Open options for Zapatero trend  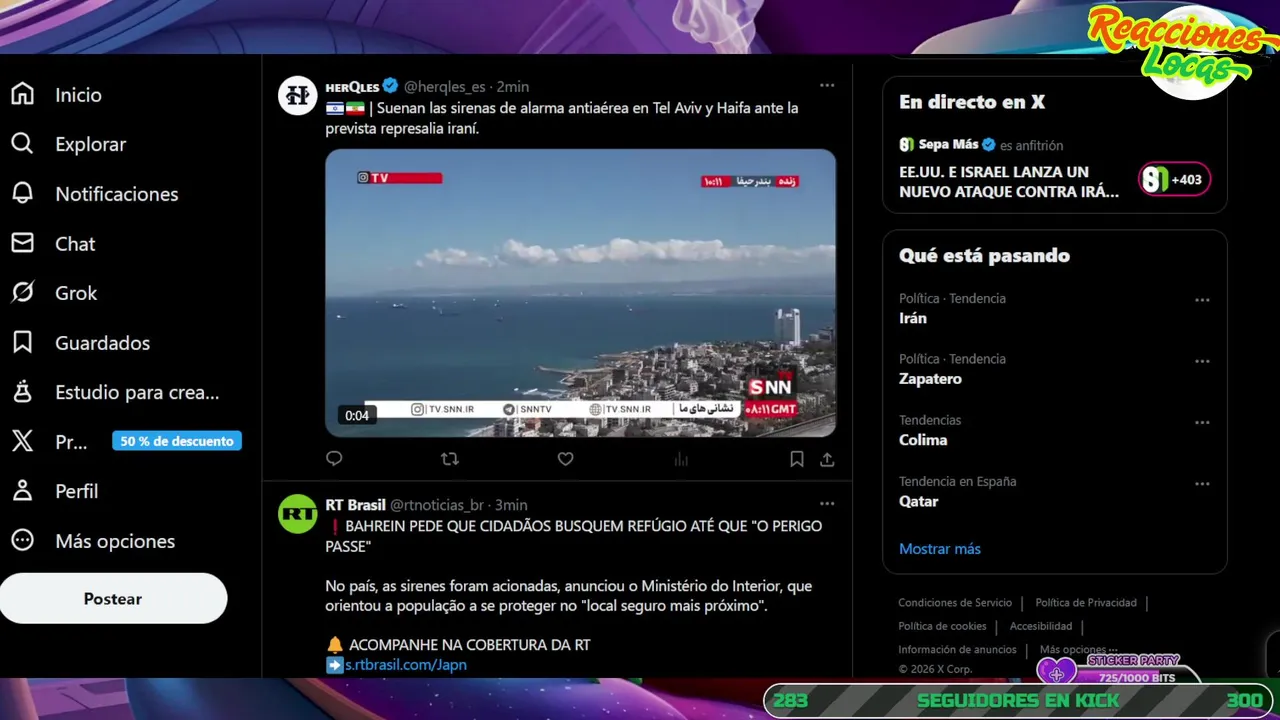[x=1202, y=361]
